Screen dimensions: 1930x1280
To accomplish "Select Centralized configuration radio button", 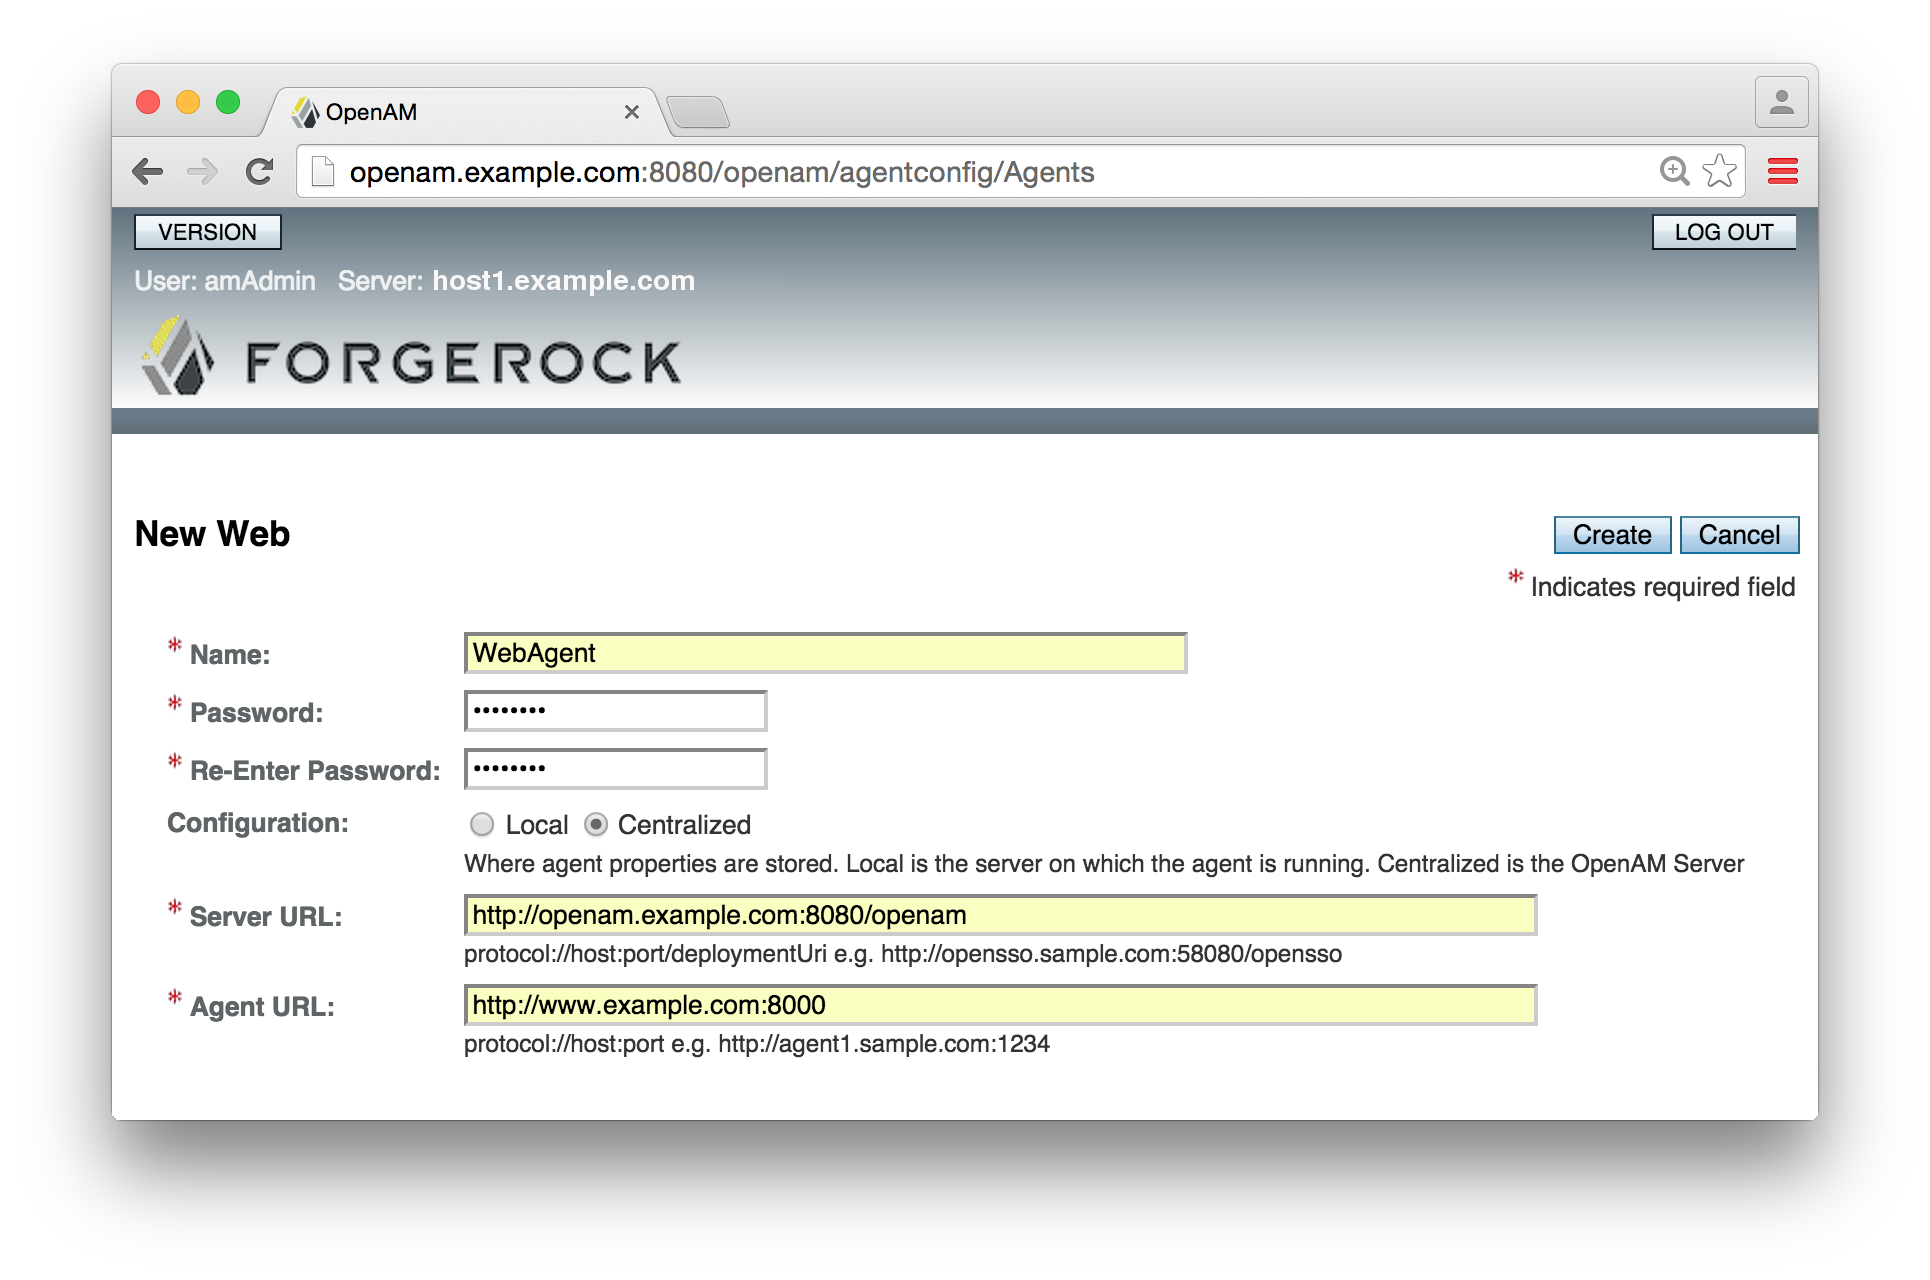I will click(596, 825).
